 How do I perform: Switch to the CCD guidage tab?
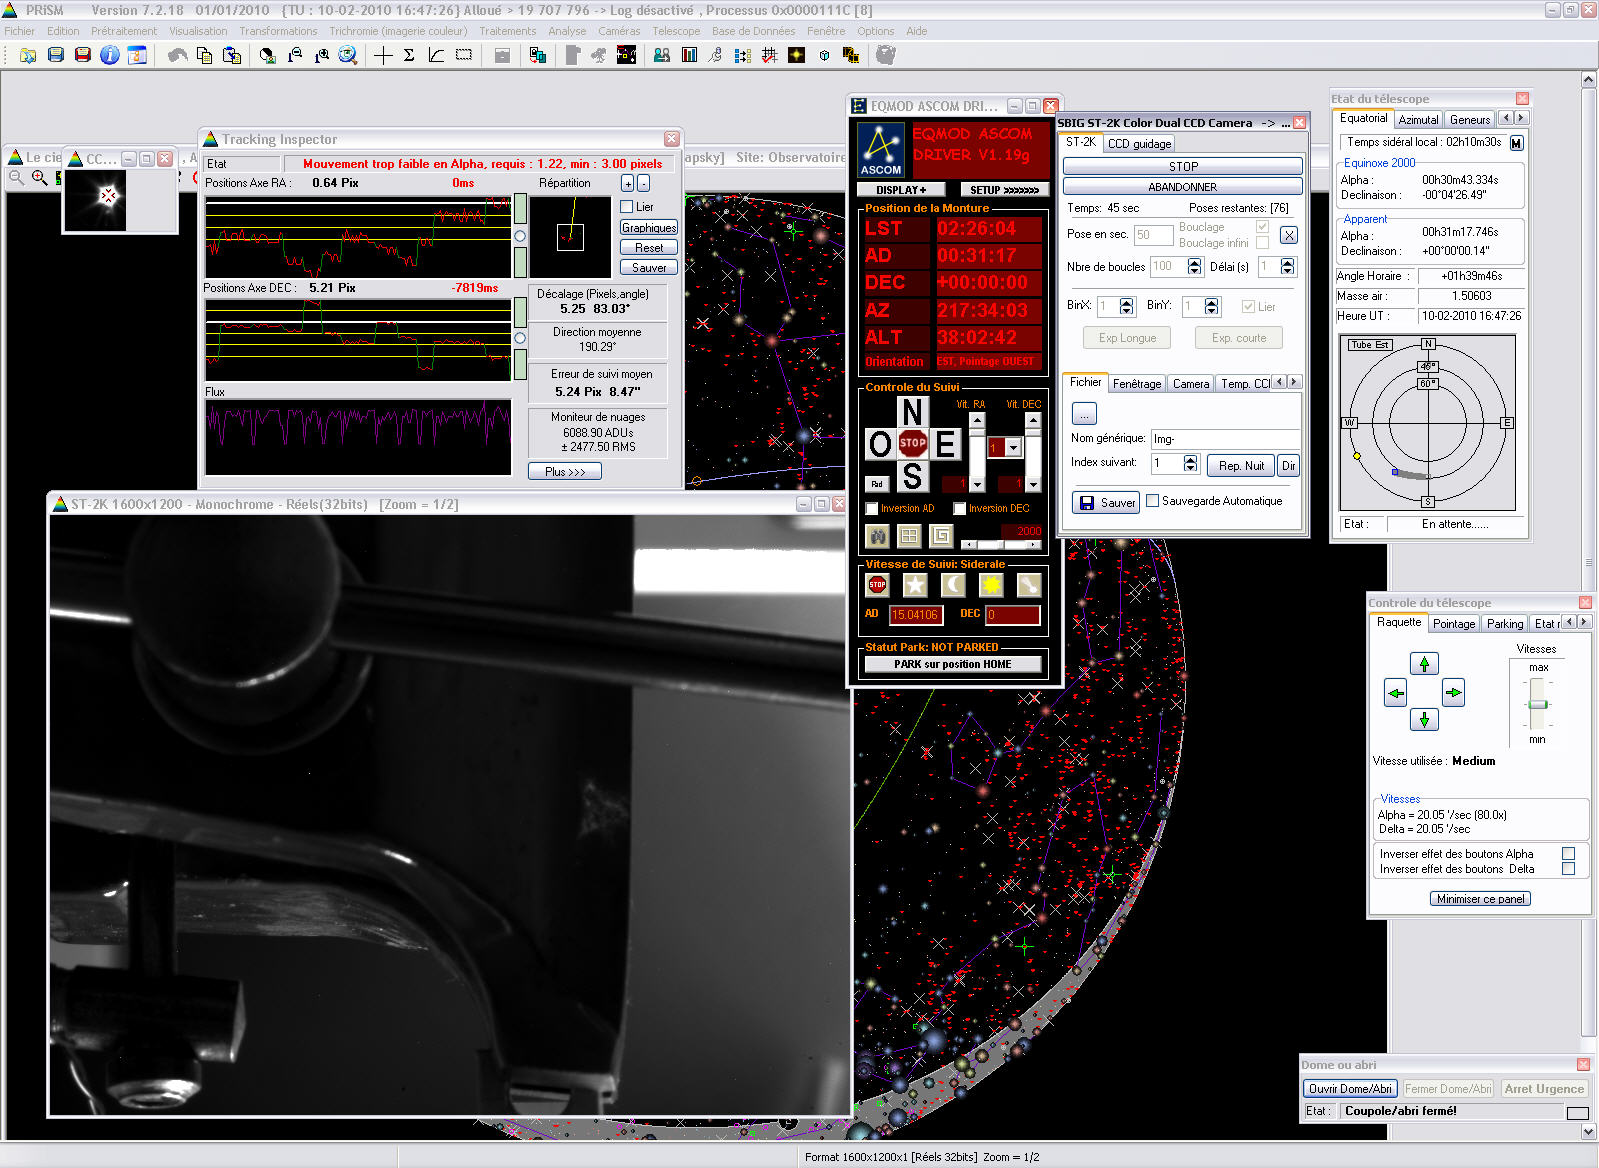(1139, 144)
